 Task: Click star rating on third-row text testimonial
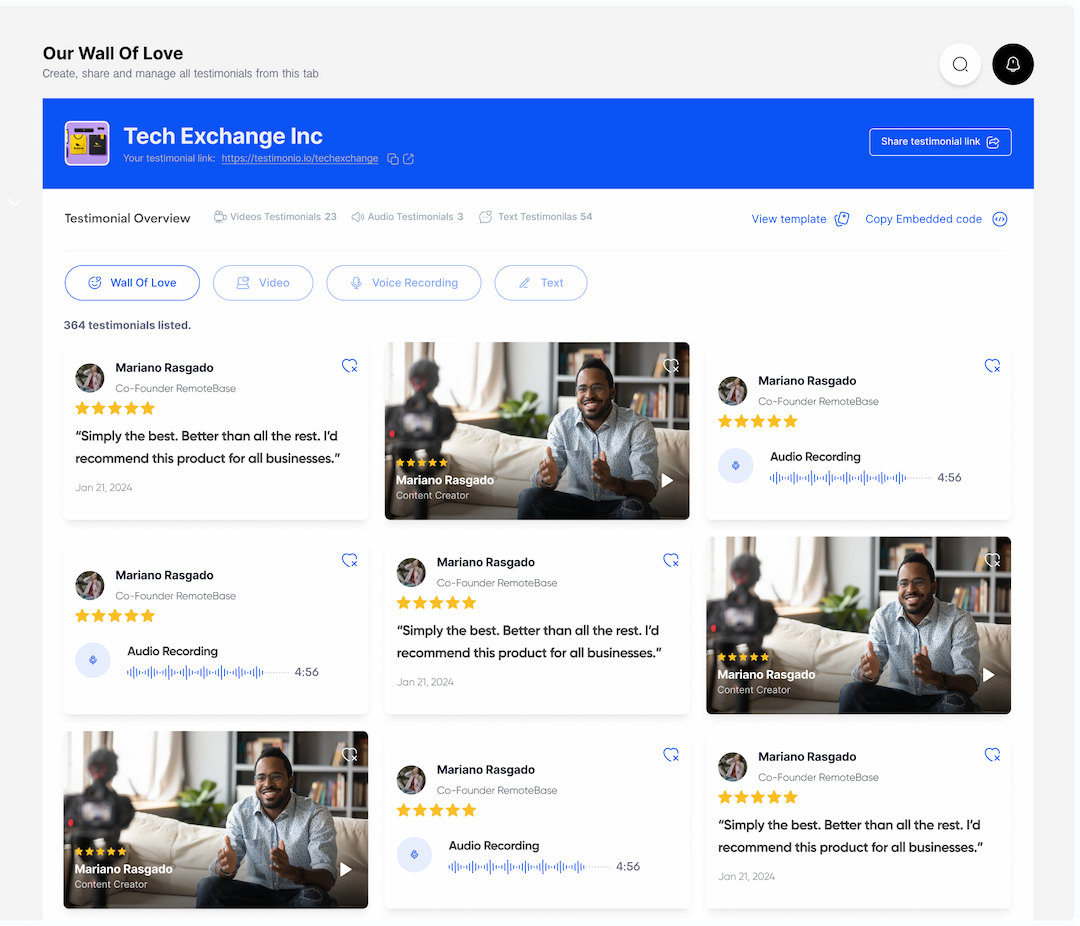(x=758, y=798)
